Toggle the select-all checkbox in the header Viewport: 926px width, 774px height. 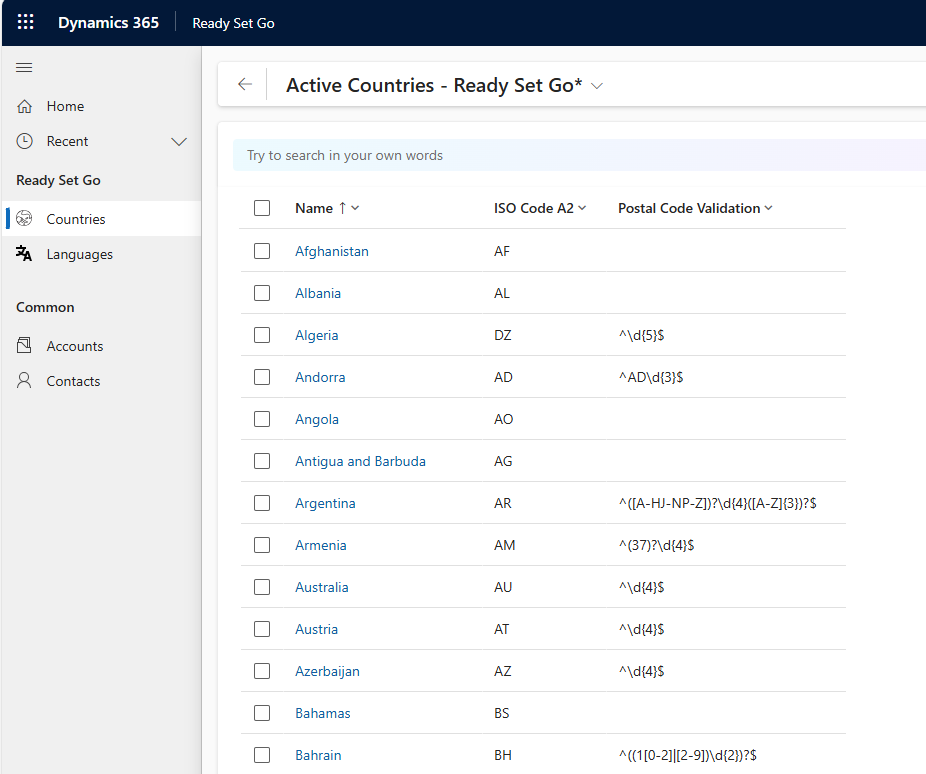tap(262, 208)
